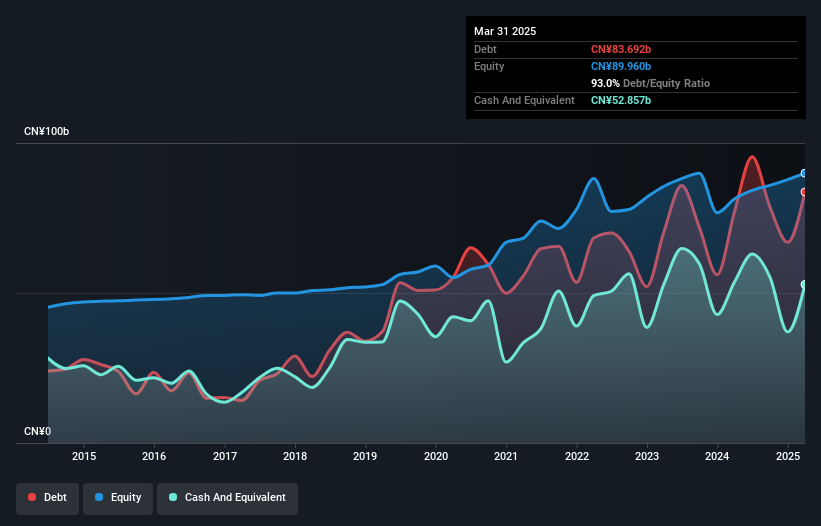Click the Equity row label in tooltip
Viewport: 821px width, 526px height.
[x=489, y=66]
